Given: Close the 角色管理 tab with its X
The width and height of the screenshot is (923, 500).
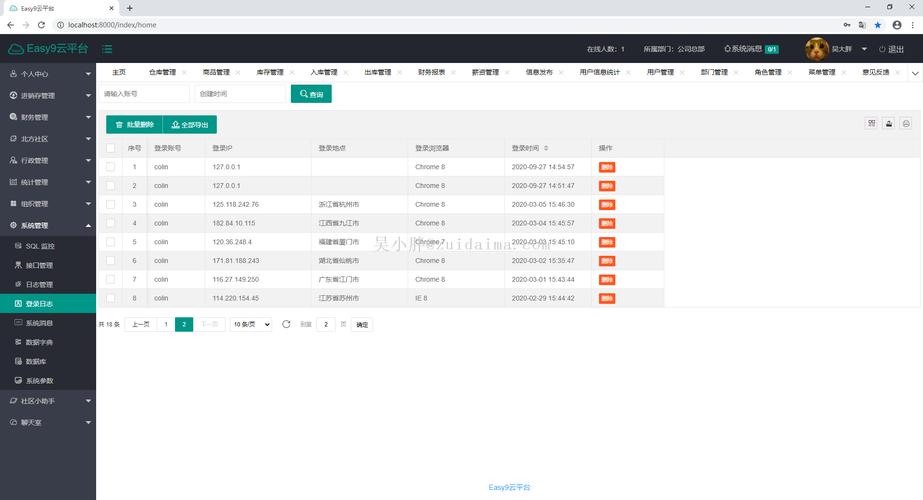Looking at the screenshot, I should (789, 72).
